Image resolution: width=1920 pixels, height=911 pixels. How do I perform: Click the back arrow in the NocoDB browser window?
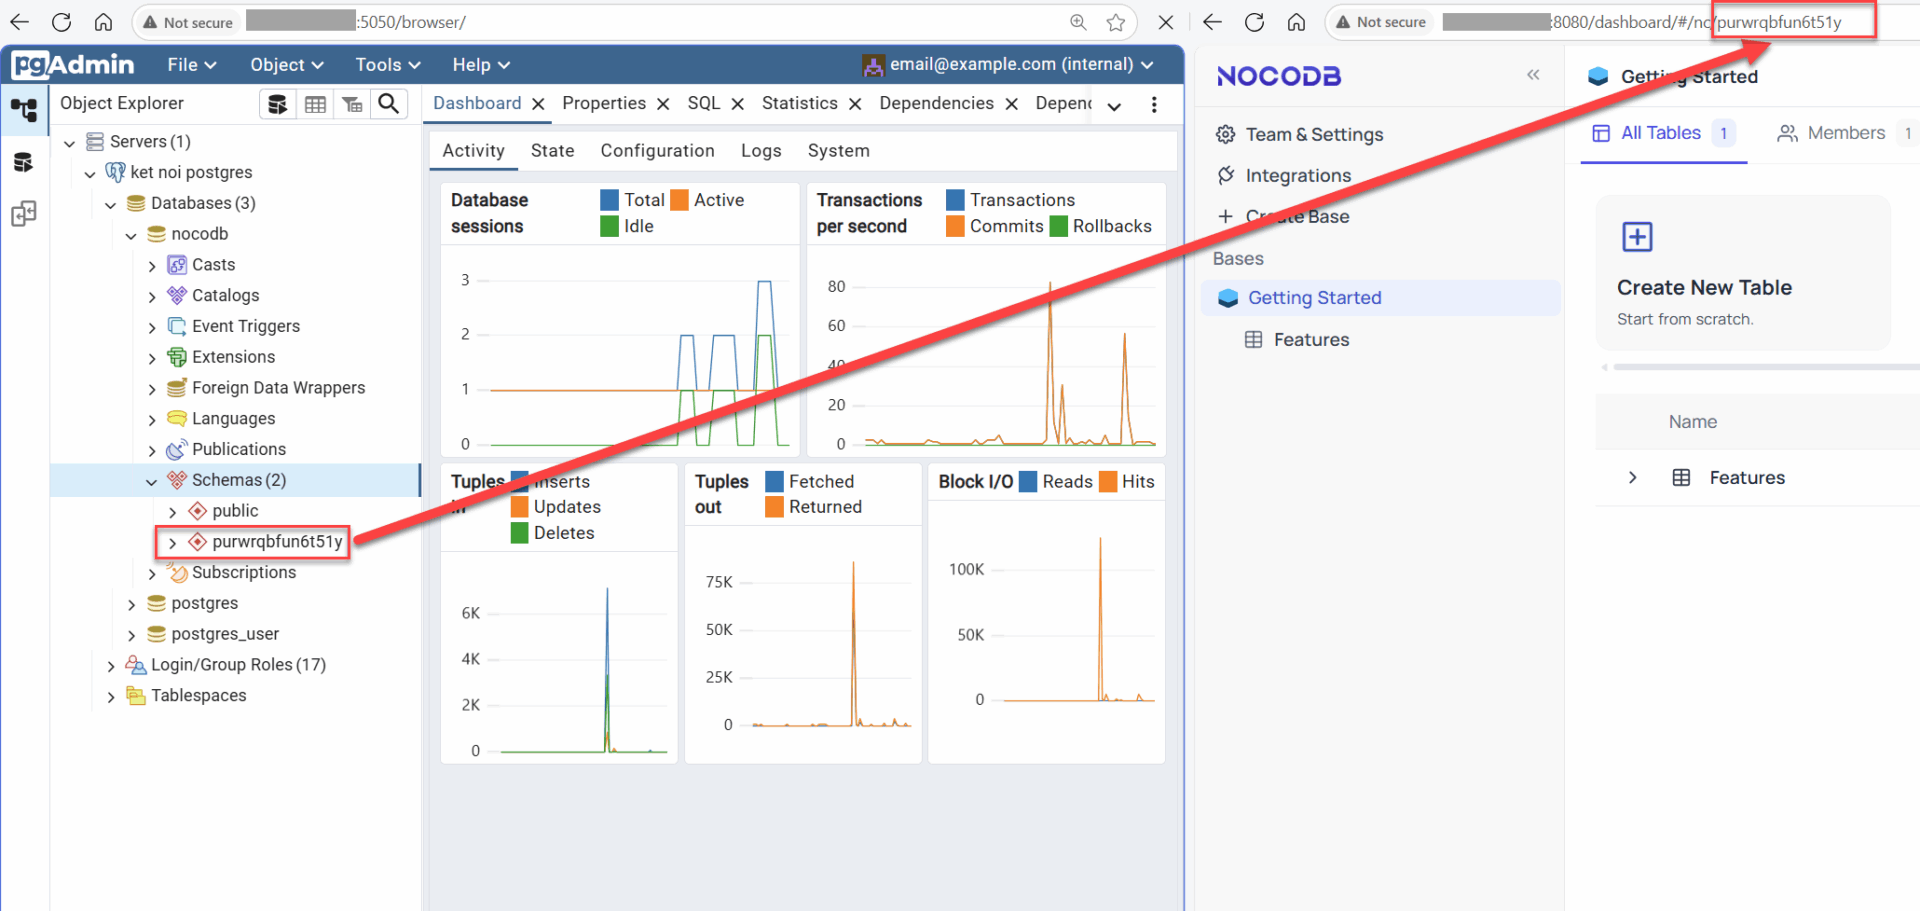1212,22
